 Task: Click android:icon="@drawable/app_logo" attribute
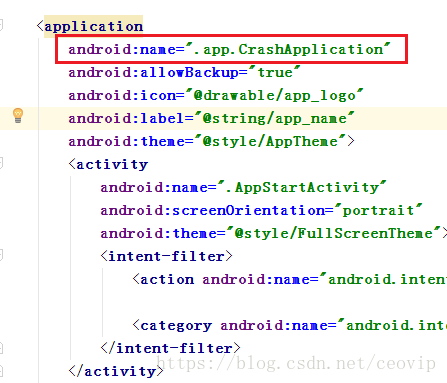(216, 96)
